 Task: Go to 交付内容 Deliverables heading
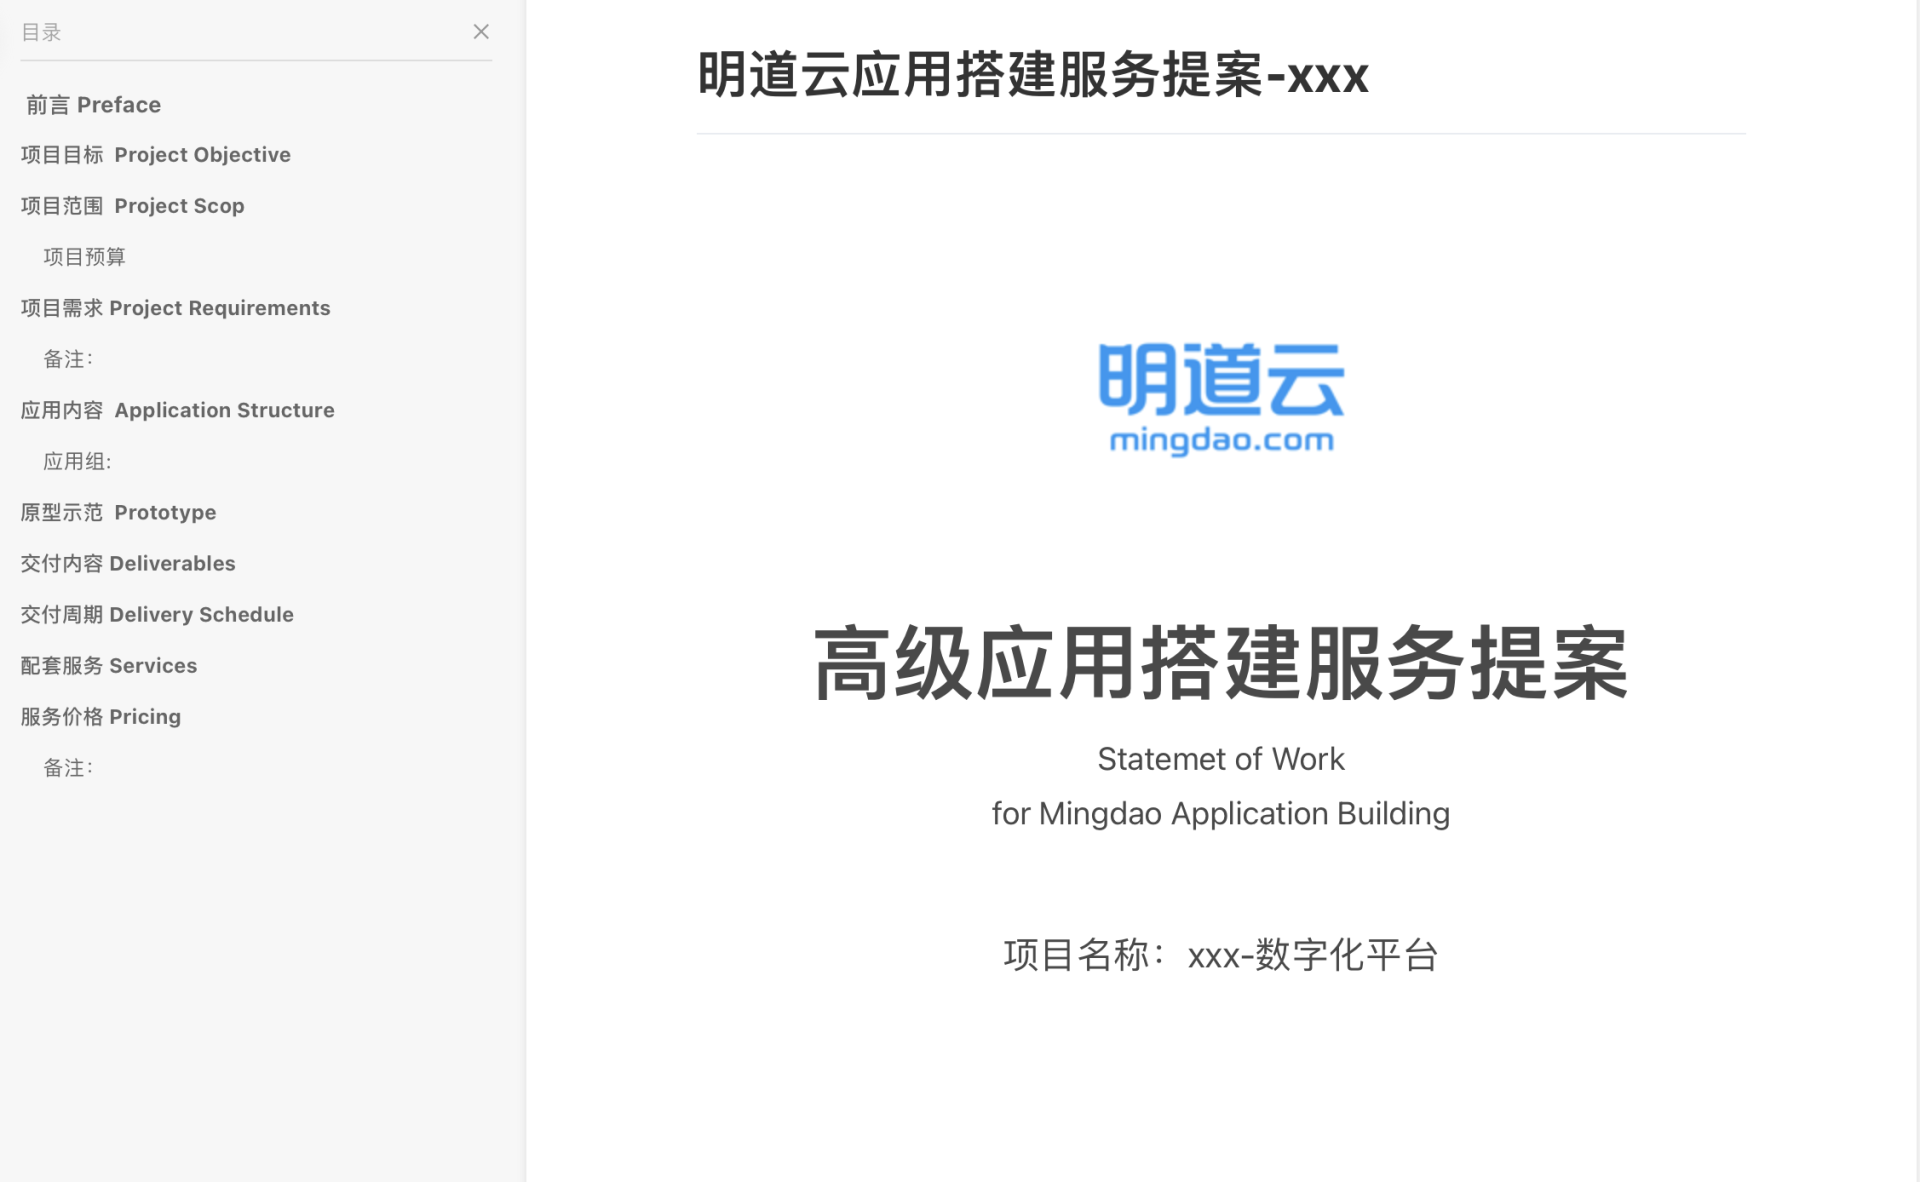(128, 563)
